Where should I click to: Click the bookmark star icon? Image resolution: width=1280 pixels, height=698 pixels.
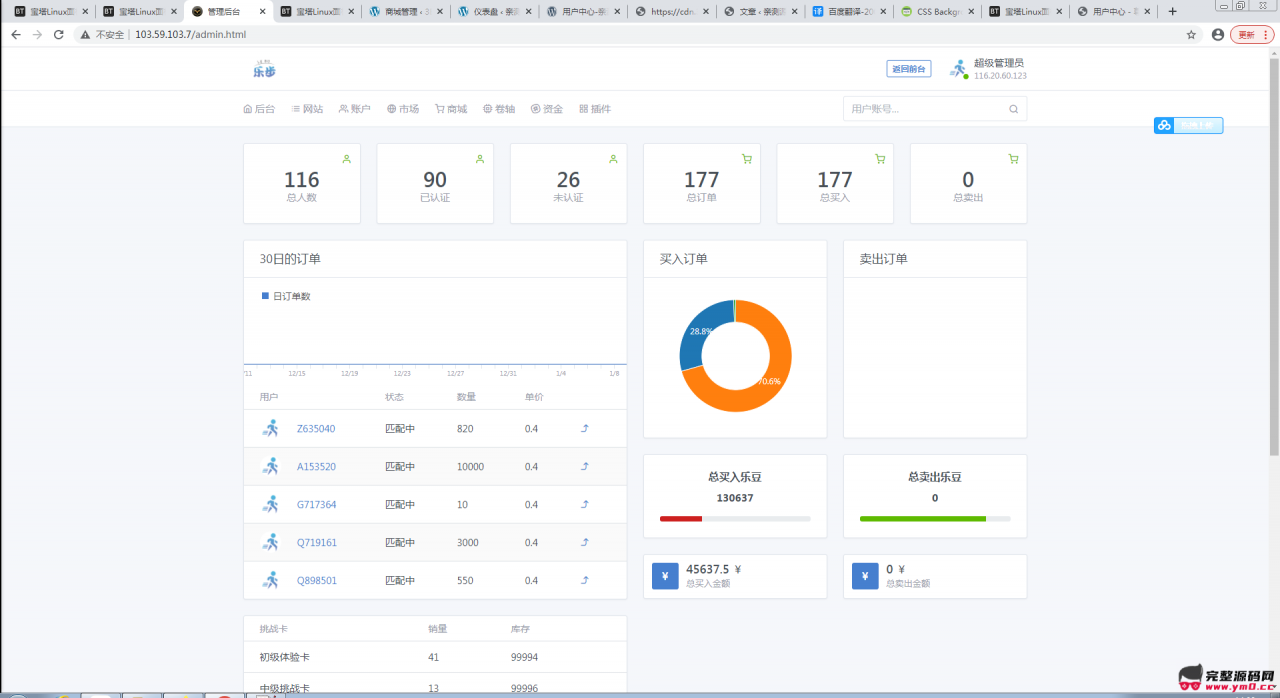1191,34
